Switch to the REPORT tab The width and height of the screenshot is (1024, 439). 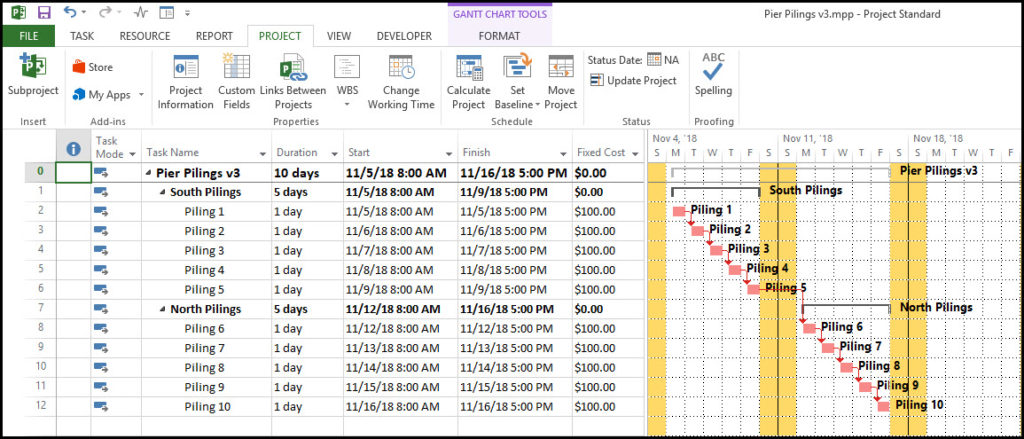[x=214, y=37]
